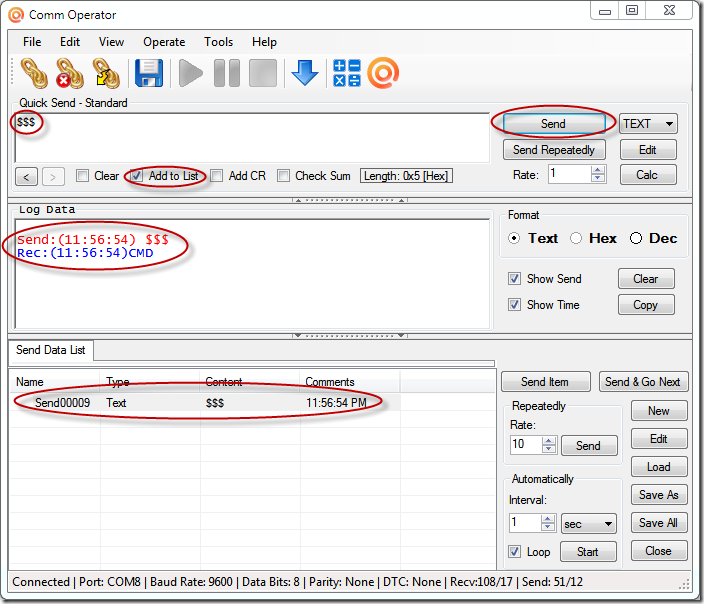Decrease the Repeatedly Rate value

click(548, 449)
